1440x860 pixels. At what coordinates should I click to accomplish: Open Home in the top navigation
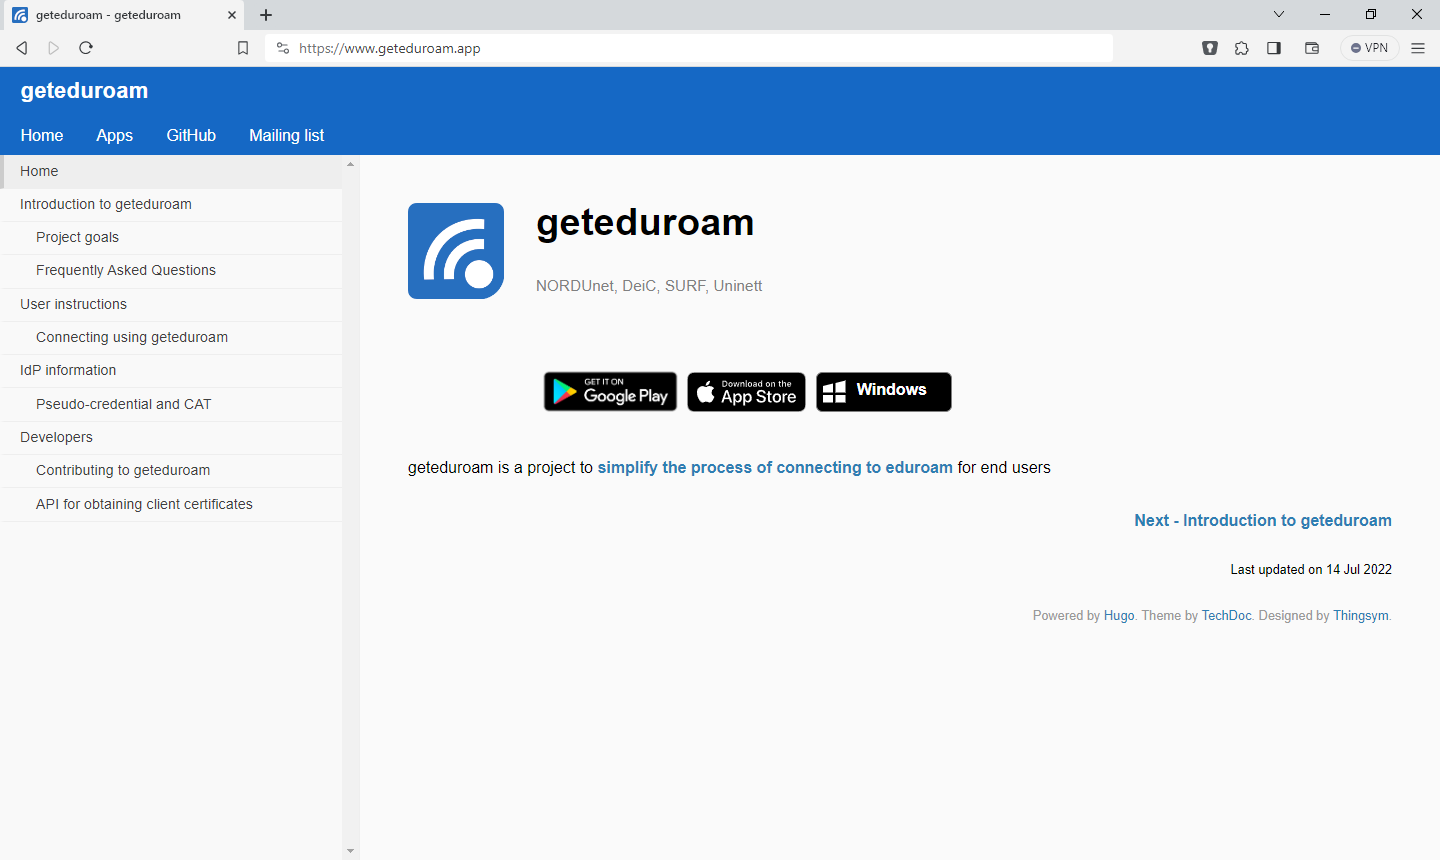point(42,135)
